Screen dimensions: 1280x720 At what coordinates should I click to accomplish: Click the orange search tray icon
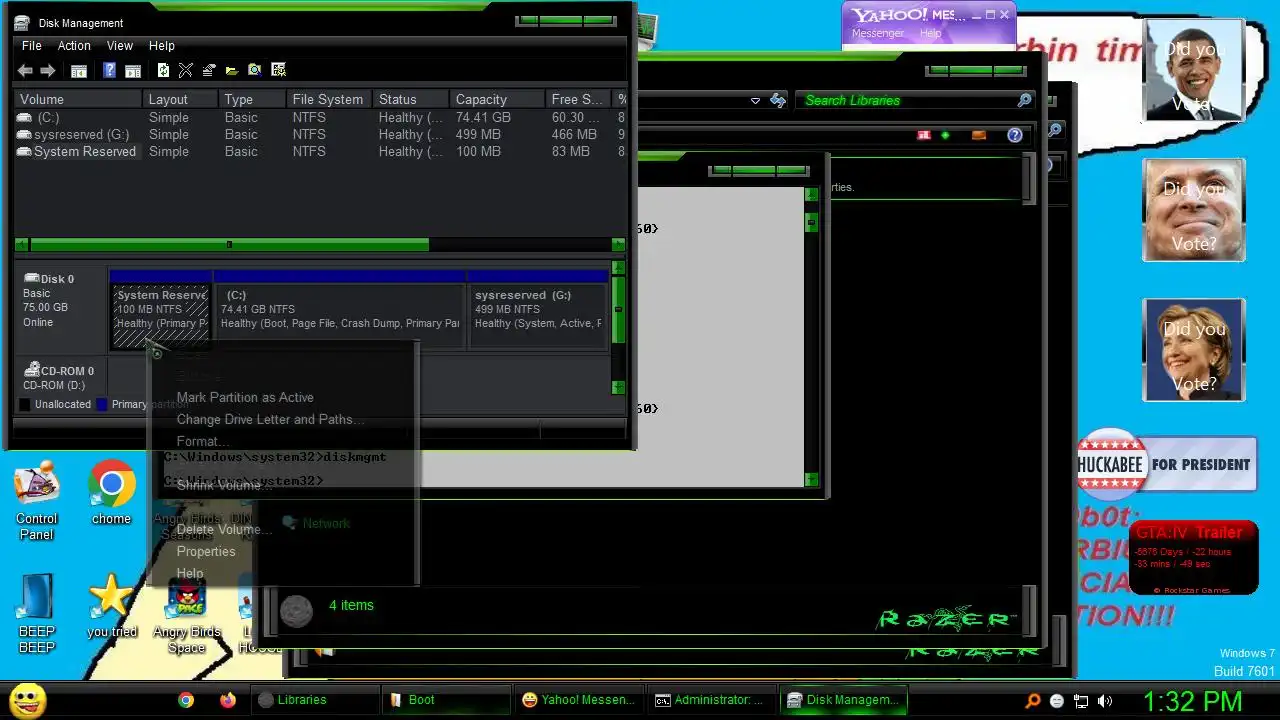pyautogui.click(x=1033, y=701)
